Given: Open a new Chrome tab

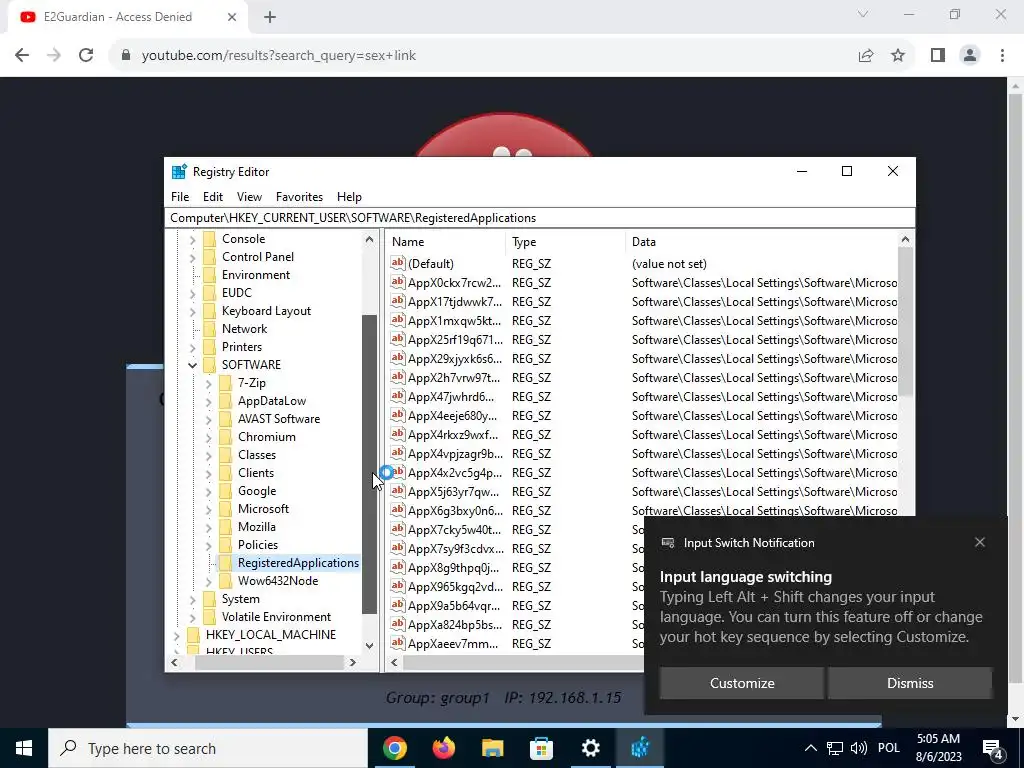Looking at the screenshot, I should [x=270, y=18].
